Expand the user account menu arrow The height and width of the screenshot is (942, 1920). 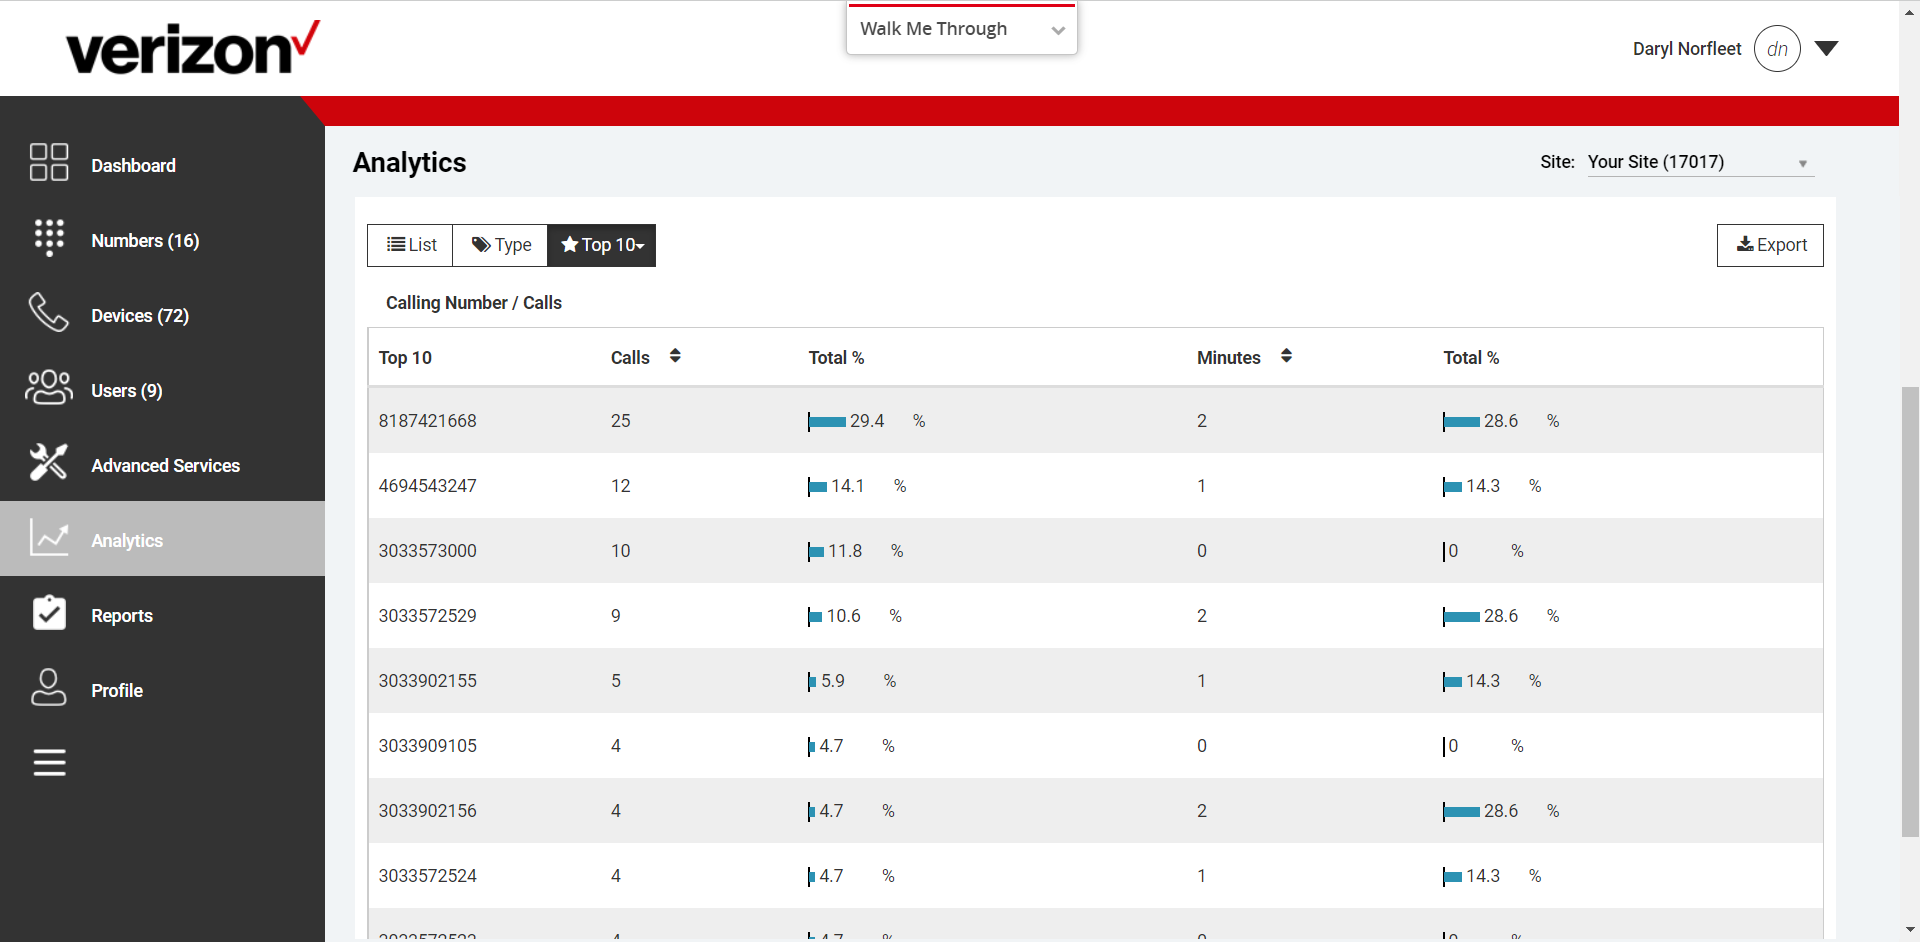point(1827,49)
